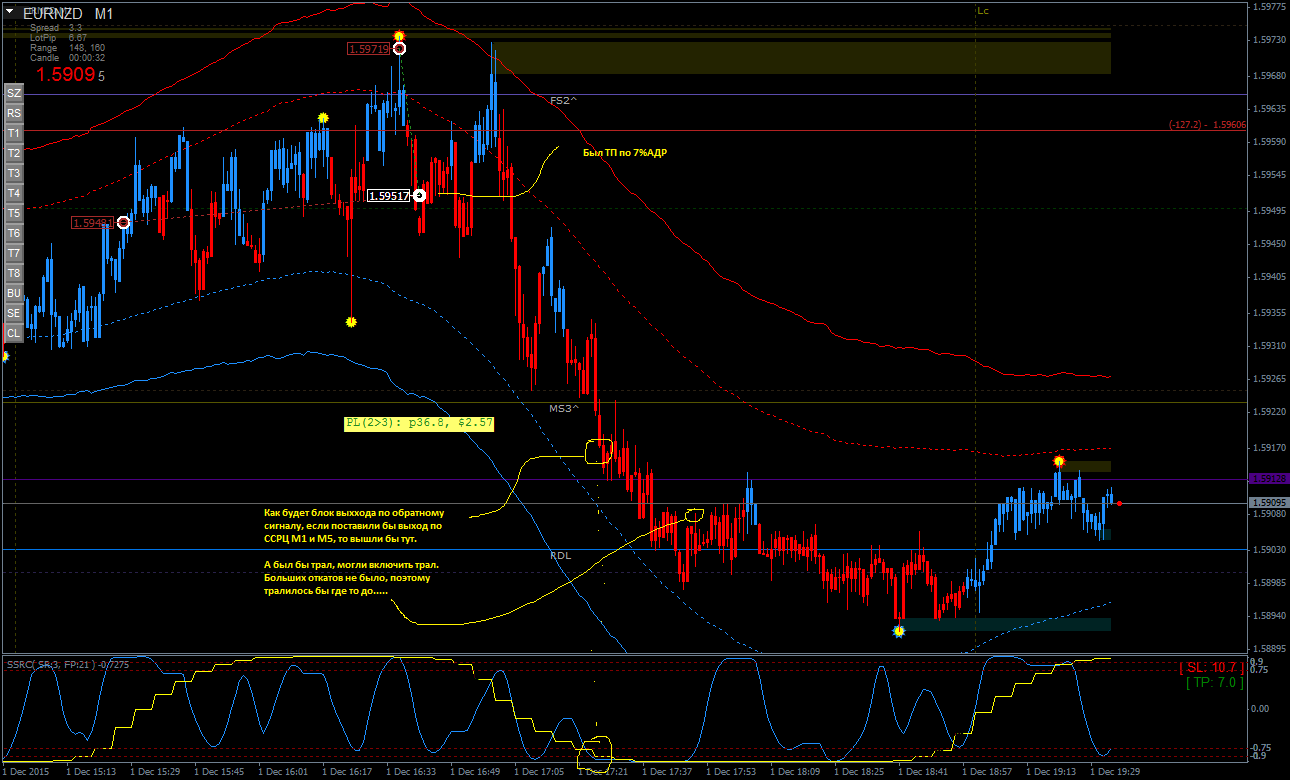Select the 'А был бы трал' text annotation

pyautogui.click(x=352, y=578)
